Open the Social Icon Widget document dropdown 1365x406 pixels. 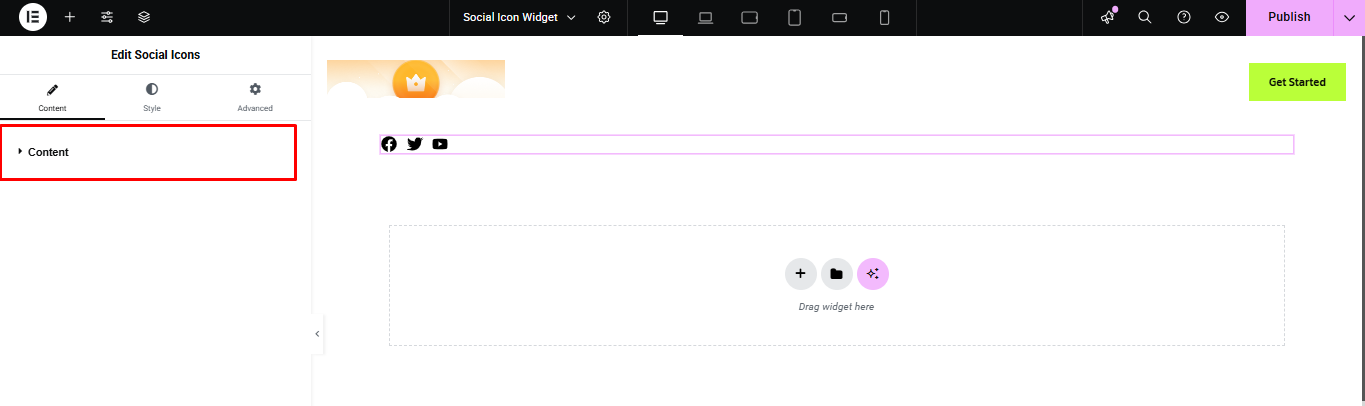pos(519,17)
